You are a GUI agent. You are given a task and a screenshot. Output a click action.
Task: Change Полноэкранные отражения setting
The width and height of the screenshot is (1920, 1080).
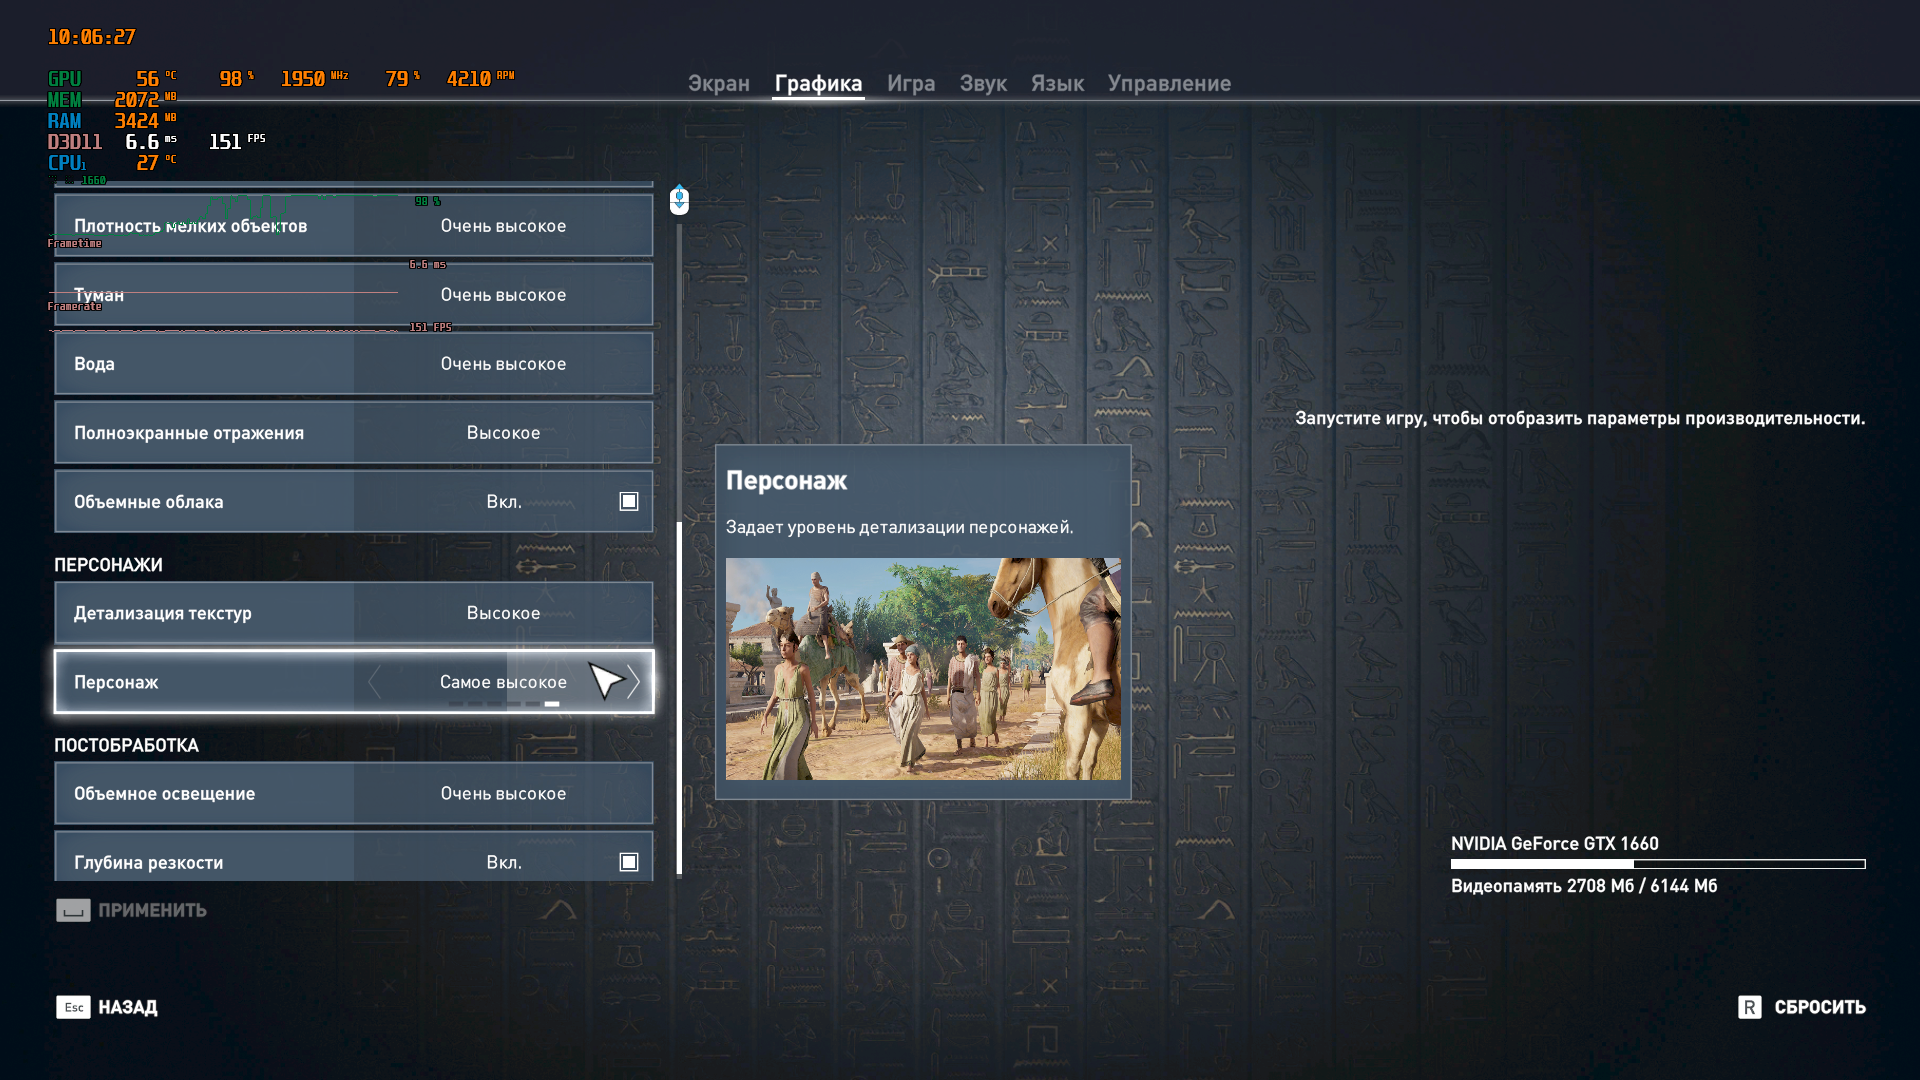pyautogui.click(x=503, y=433)
